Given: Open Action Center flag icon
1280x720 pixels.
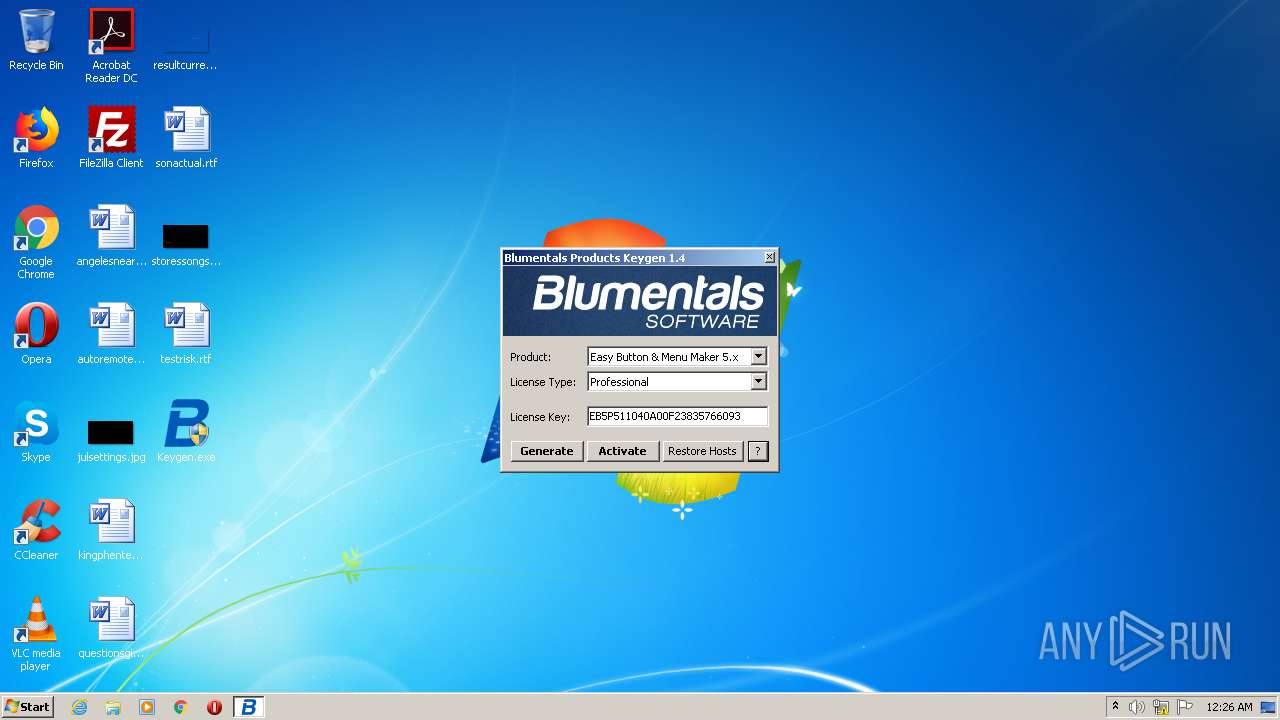Looking at the screenshot, I should coord(1185,707).
